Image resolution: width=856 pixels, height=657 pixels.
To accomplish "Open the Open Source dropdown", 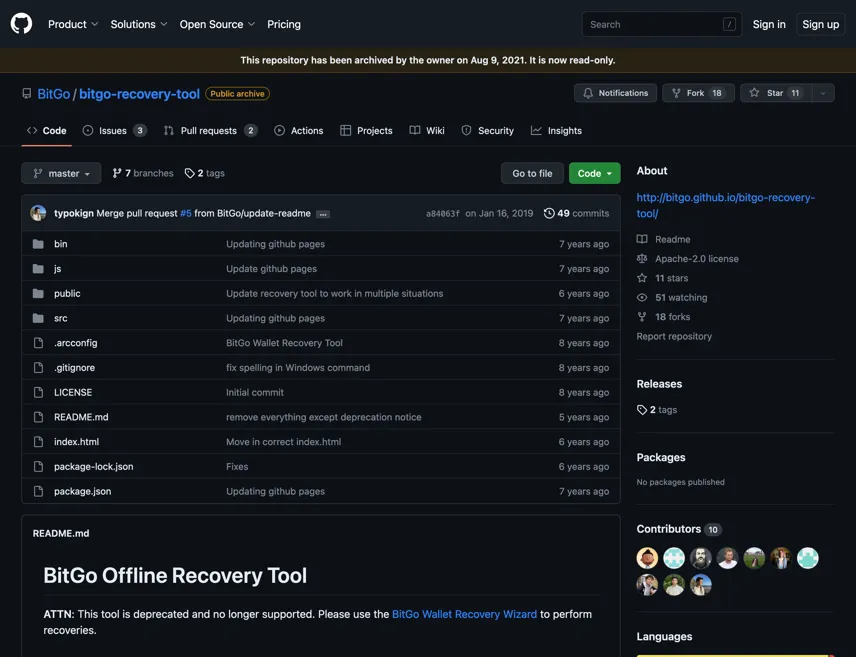I will 217,24.
